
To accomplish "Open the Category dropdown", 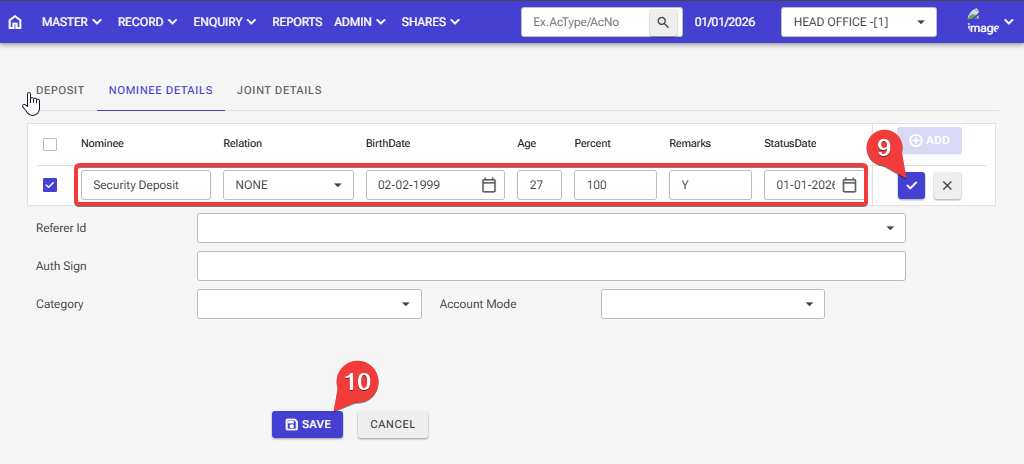I will 309,304.
